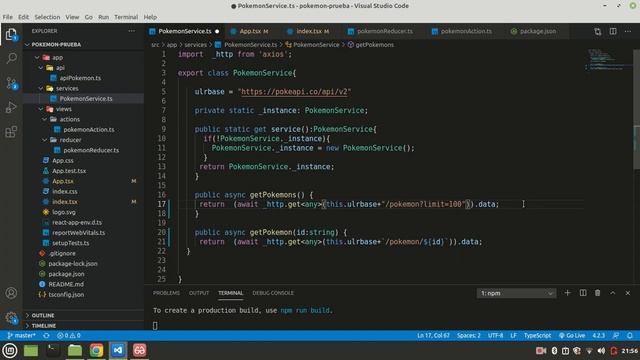Open Explorer more actions ellipsis
The image size is (640, 360).
pos(131,31)
